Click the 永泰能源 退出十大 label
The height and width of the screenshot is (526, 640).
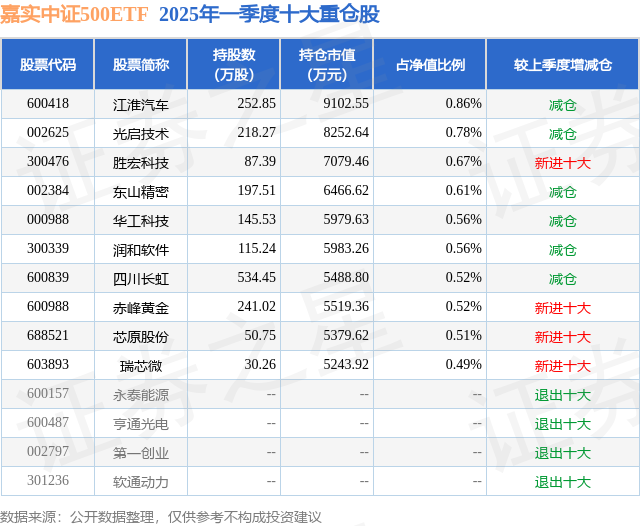click(563, 395)
